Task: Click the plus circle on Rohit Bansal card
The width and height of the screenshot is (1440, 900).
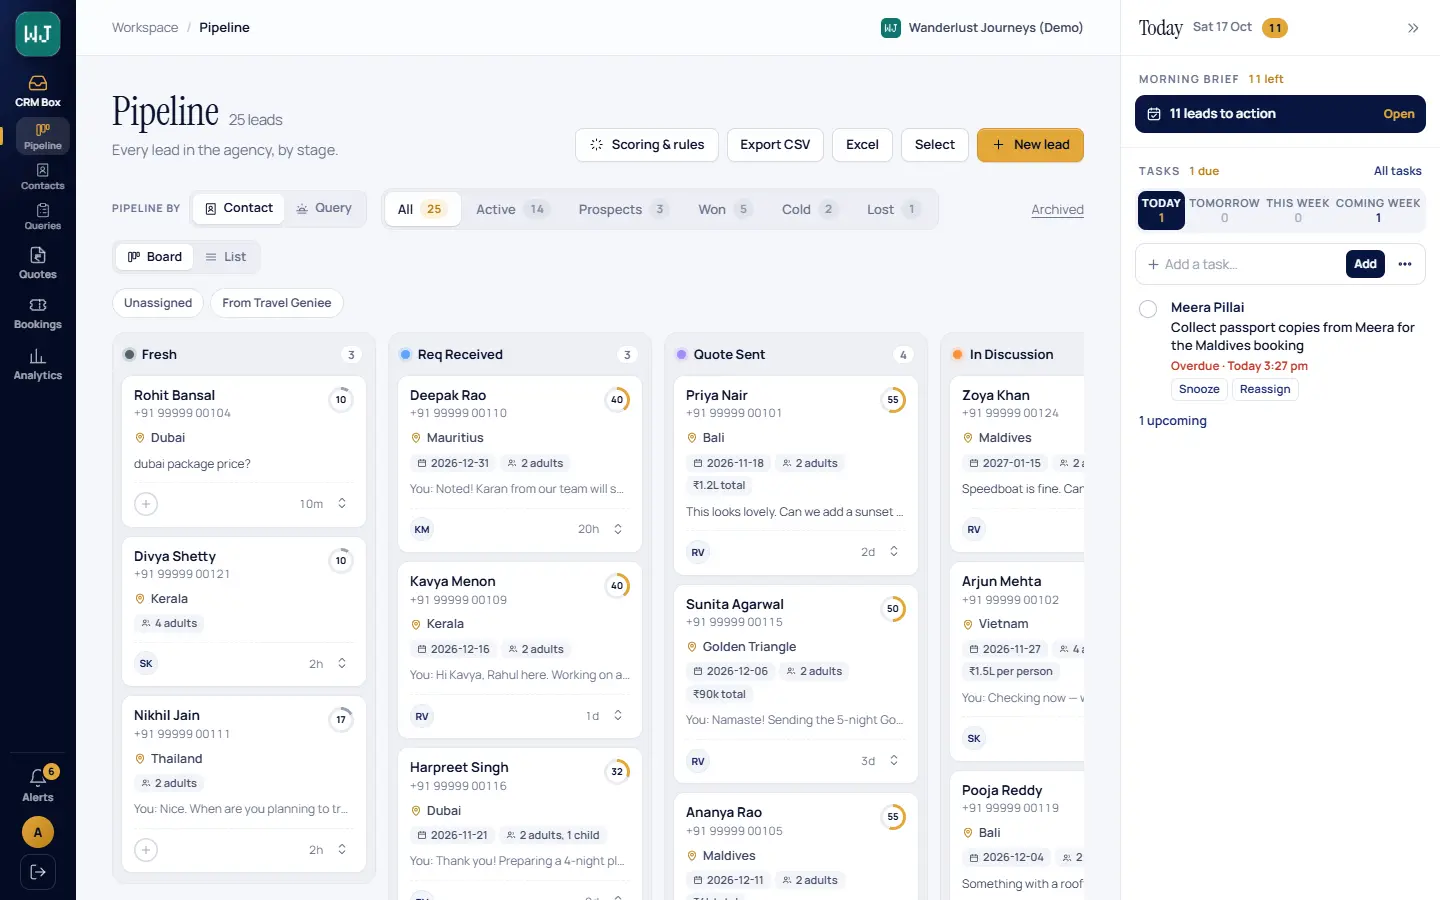Action: 146,504
